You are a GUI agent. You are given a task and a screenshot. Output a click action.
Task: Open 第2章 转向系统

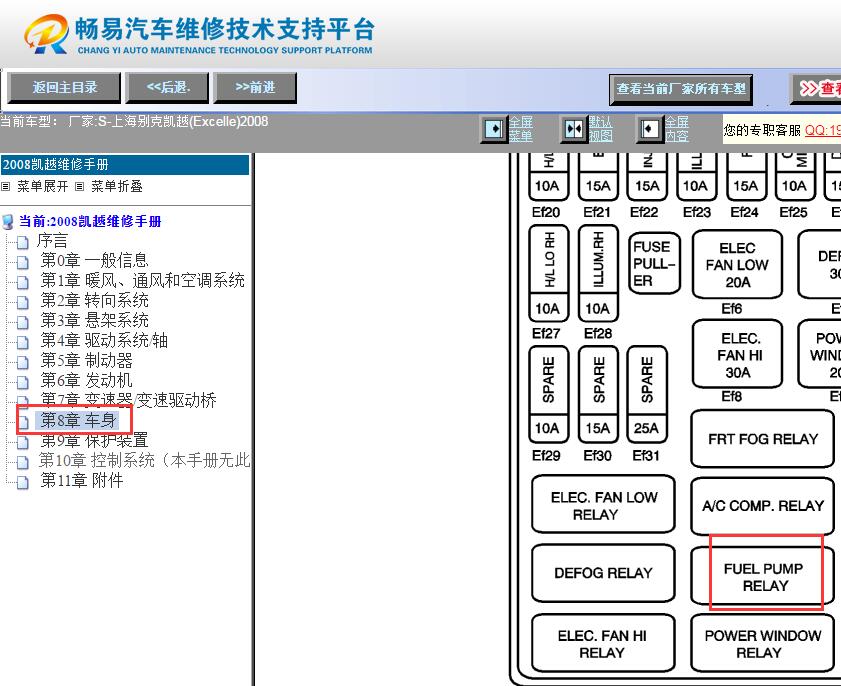click(94, 300)
